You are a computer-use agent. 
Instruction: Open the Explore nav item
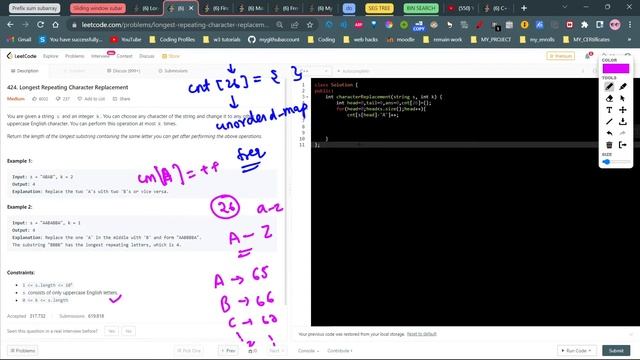coord(51,56)
